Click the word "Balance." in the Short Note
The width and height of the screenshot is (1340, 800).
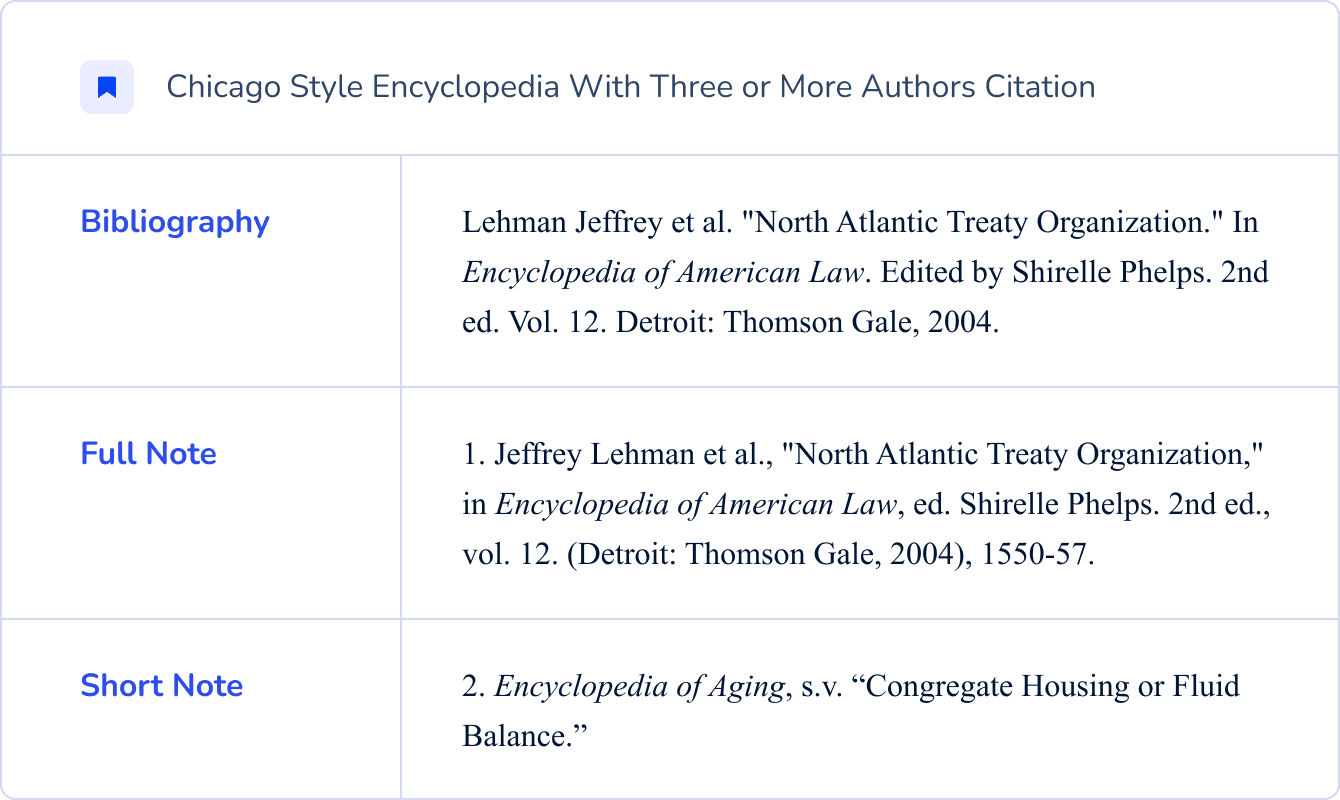(523, 737)
